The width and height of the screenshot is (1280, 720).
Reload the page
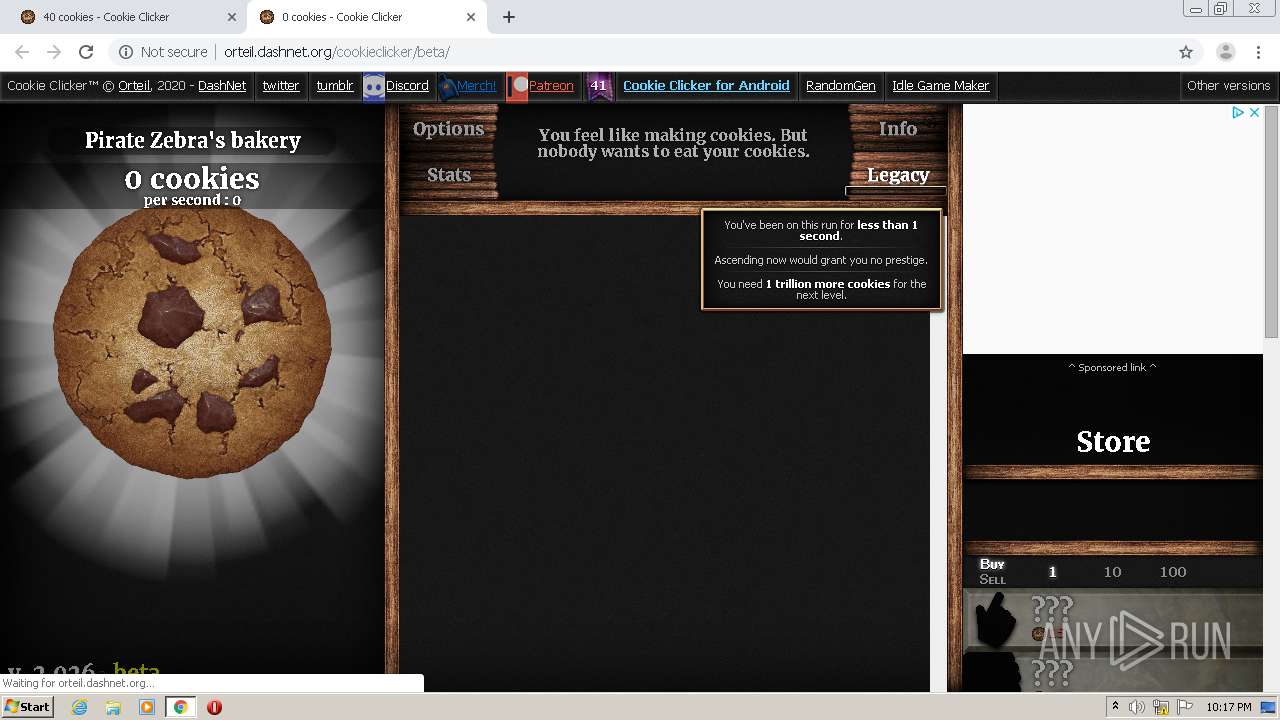coord(86,52)
